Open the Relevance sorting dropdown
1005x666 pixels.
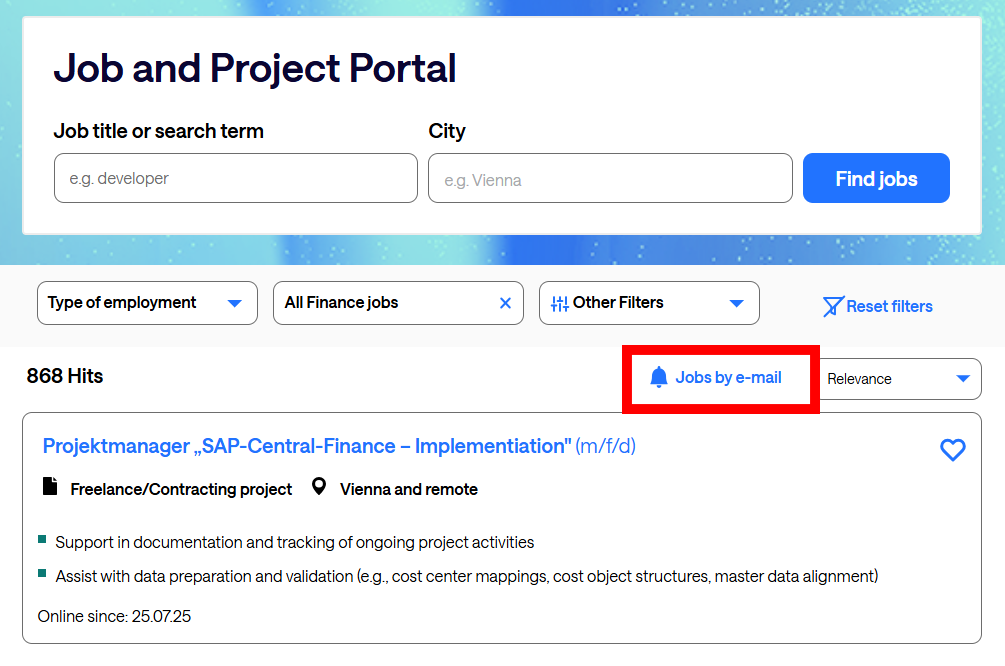[900, 379]
